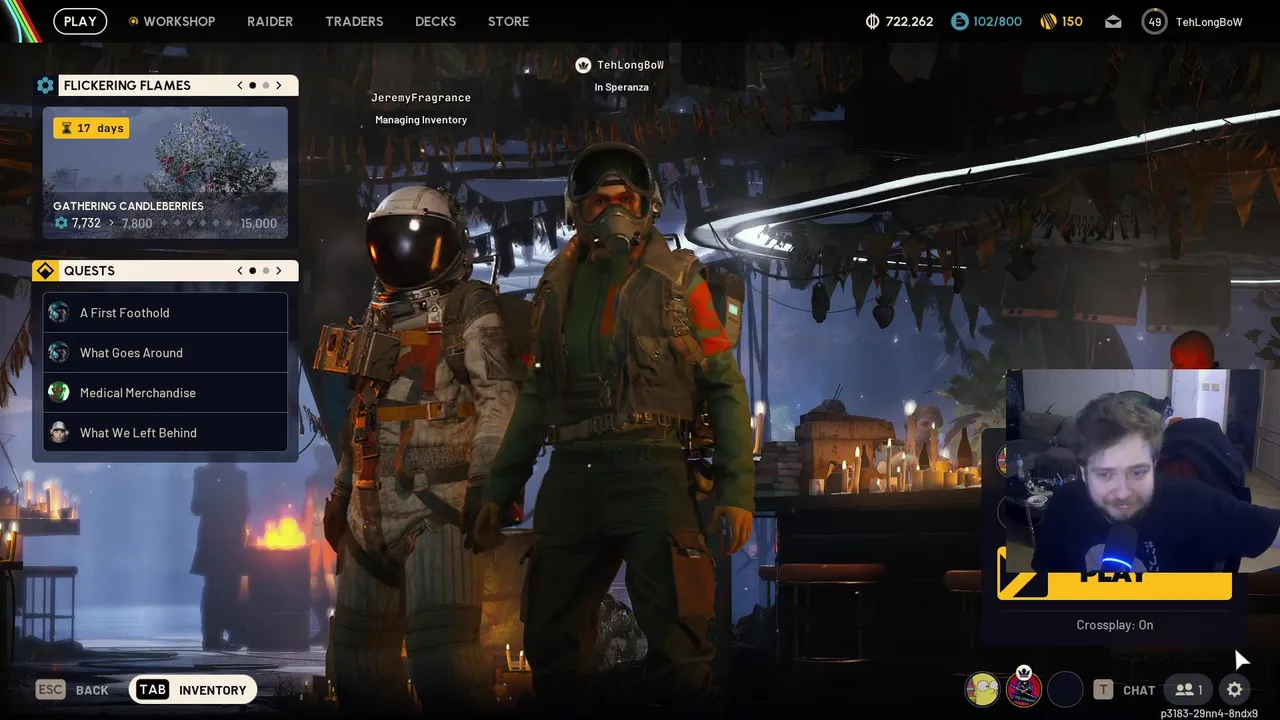Click the Quests diamond header icon
The image size is (1280, 720).
click(x=45, y=271)
